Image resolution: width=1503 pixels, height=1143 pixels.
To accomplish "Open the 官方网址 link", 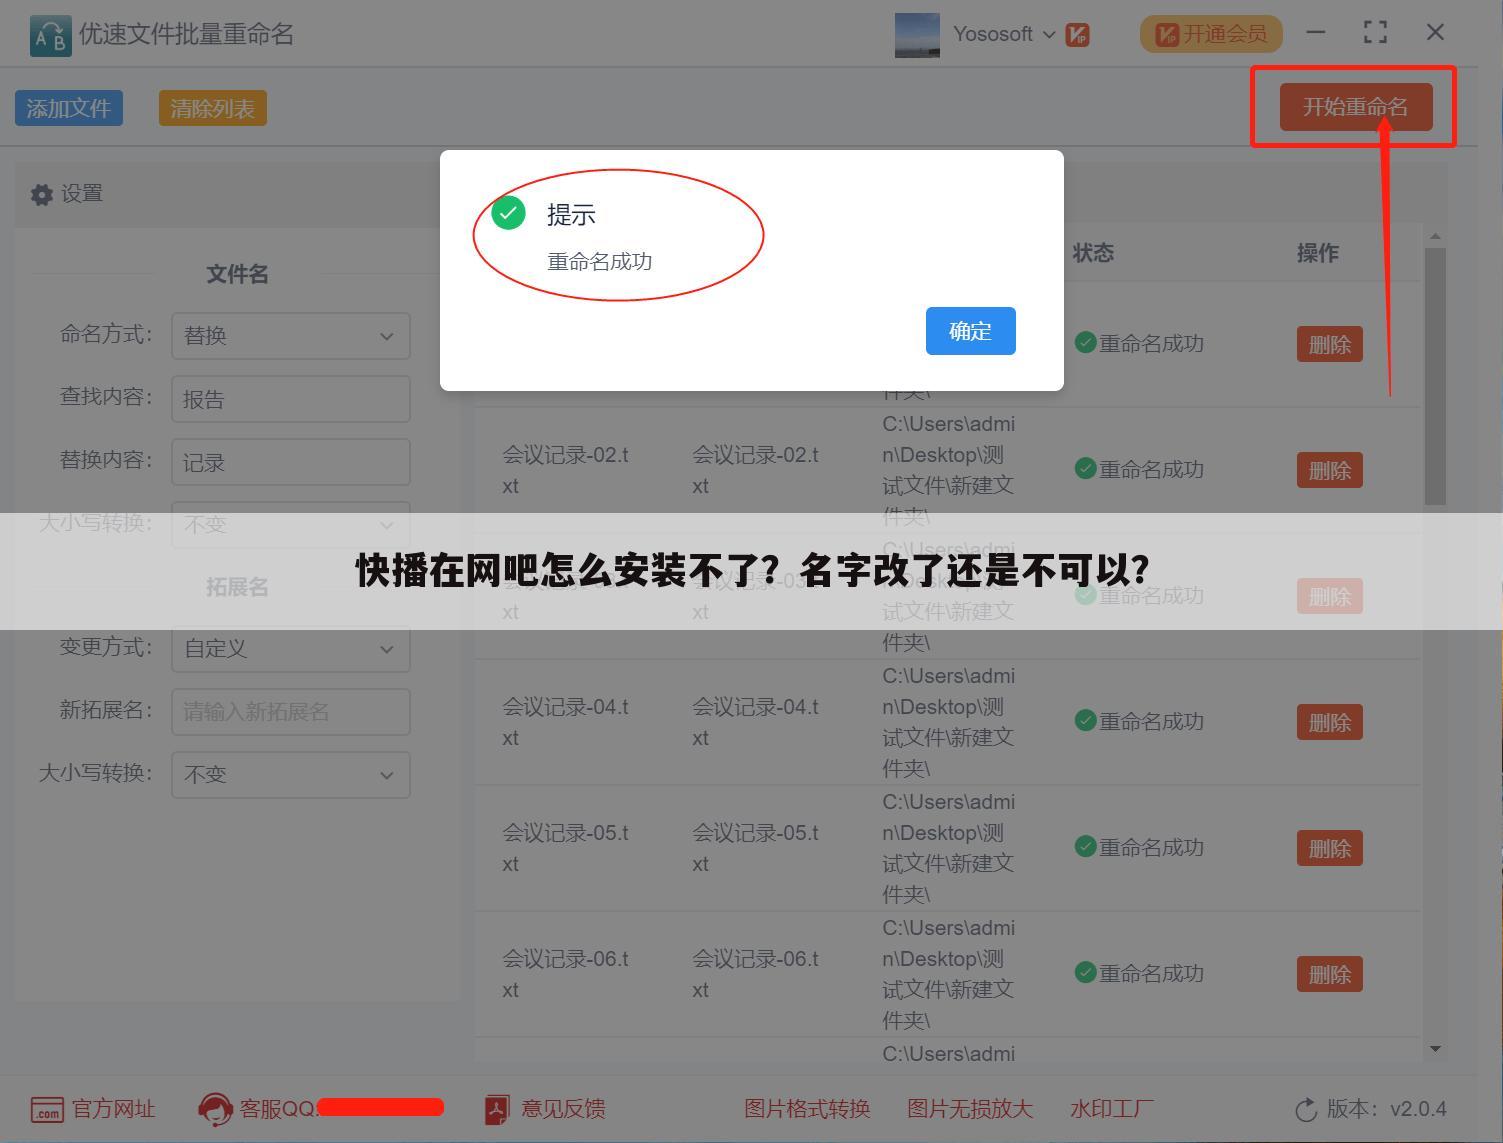I will tap(114, 1109).
